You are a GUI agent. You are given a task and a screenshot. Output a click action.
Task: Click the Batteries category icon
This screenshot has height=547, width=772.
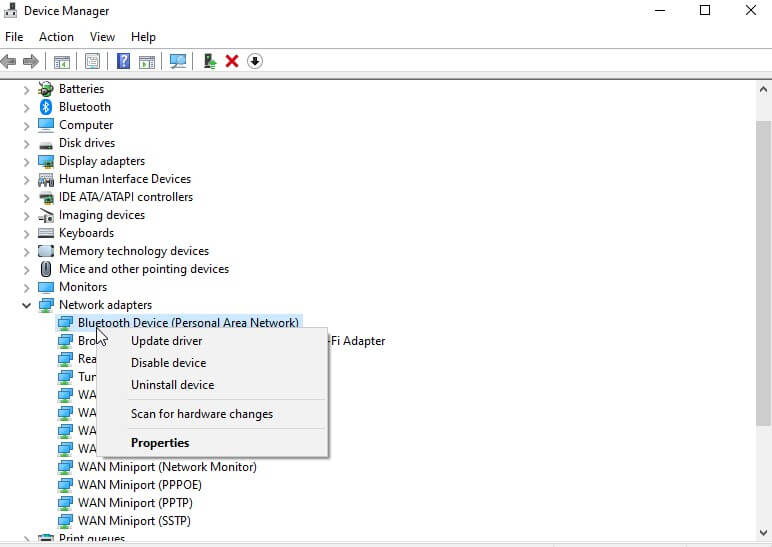46,89
